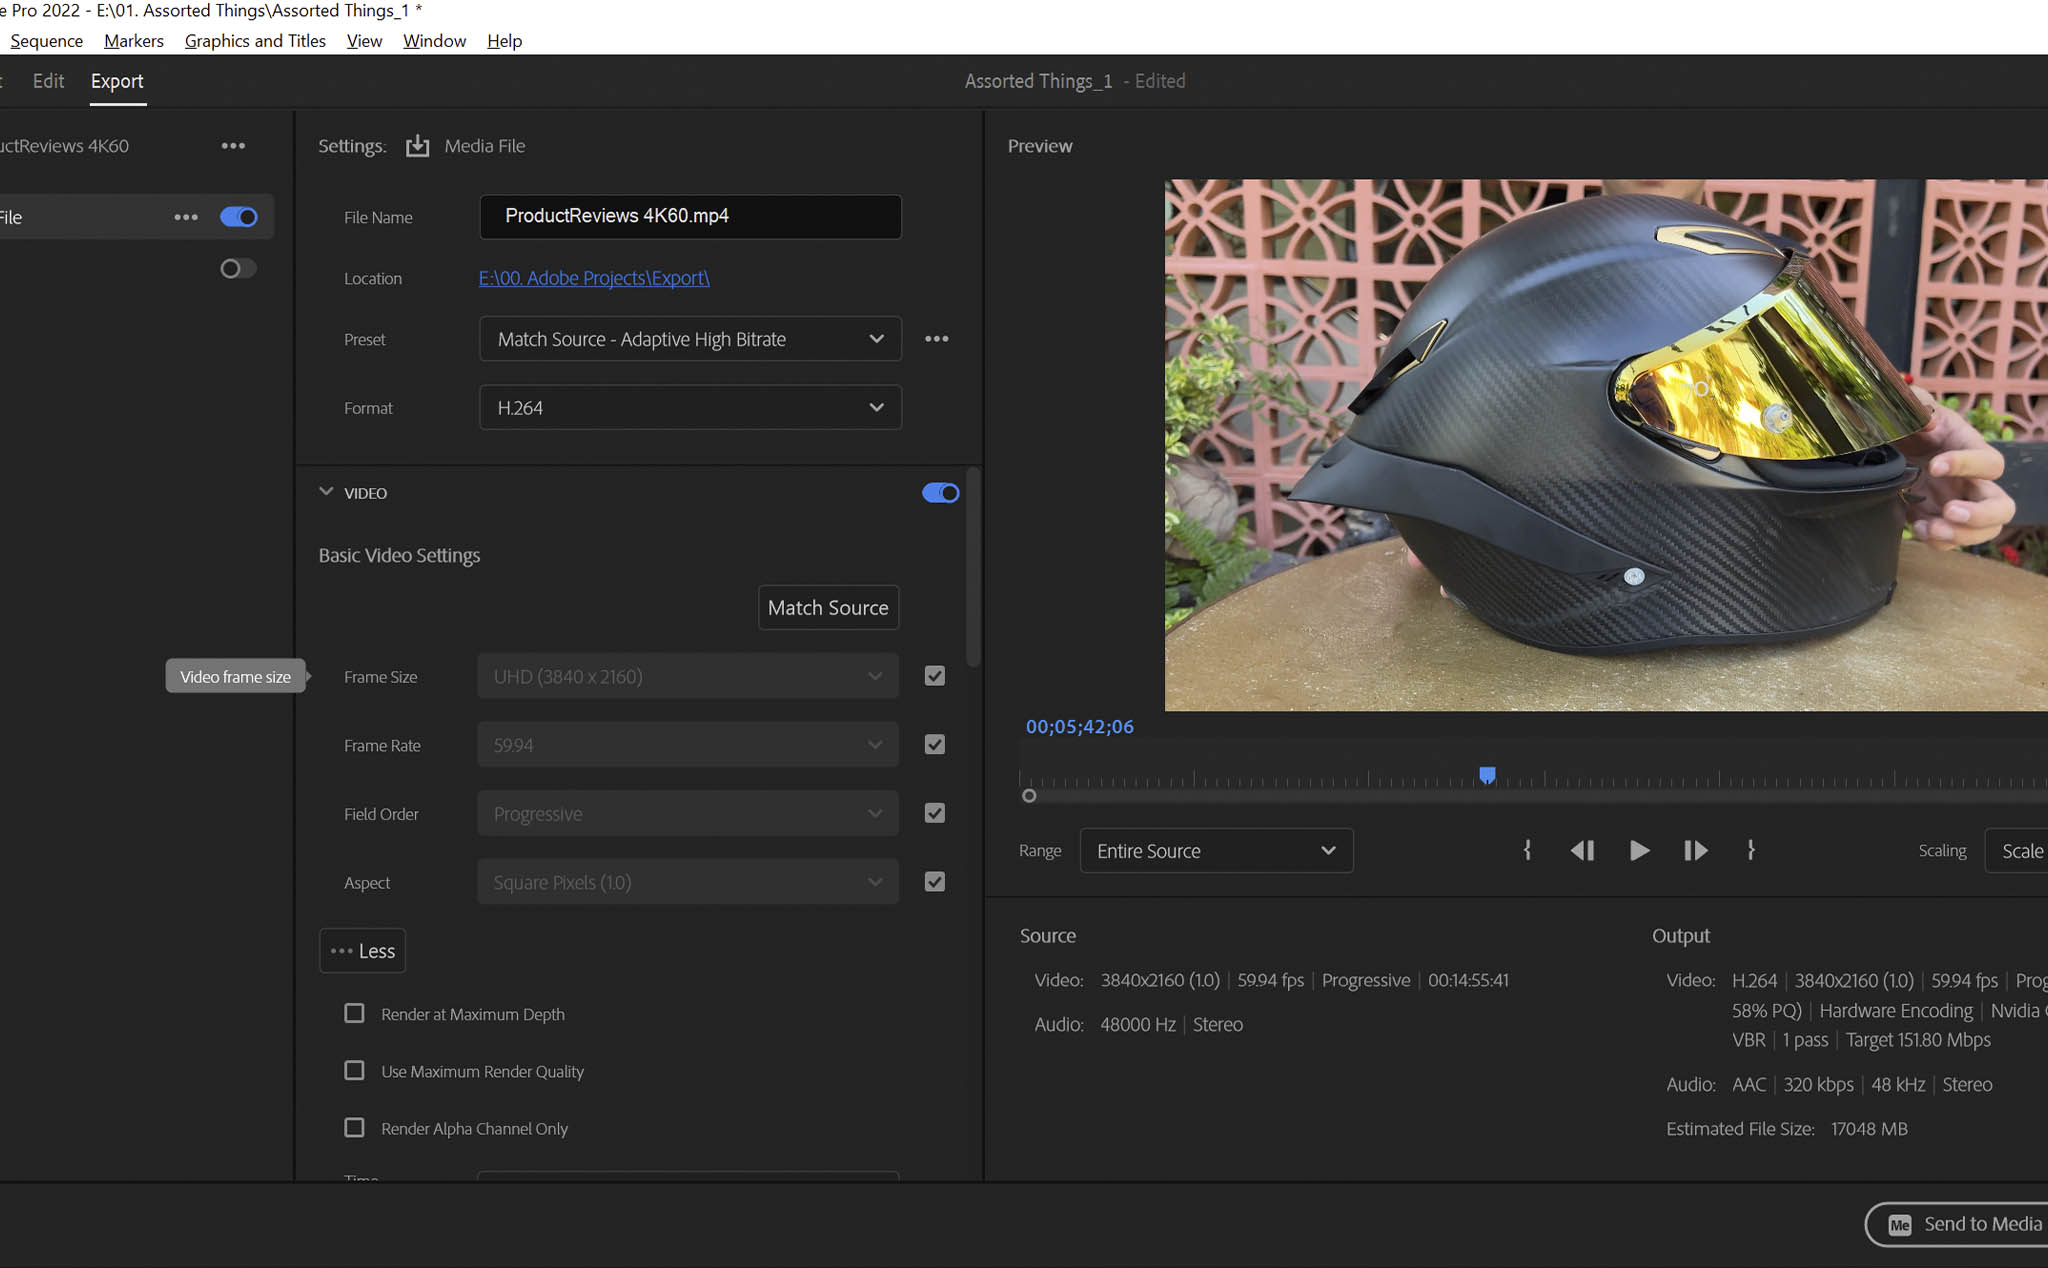Enable the second destination toggle switch
The height and width of the screenshot is (1268, 2048).
[238, 268]
